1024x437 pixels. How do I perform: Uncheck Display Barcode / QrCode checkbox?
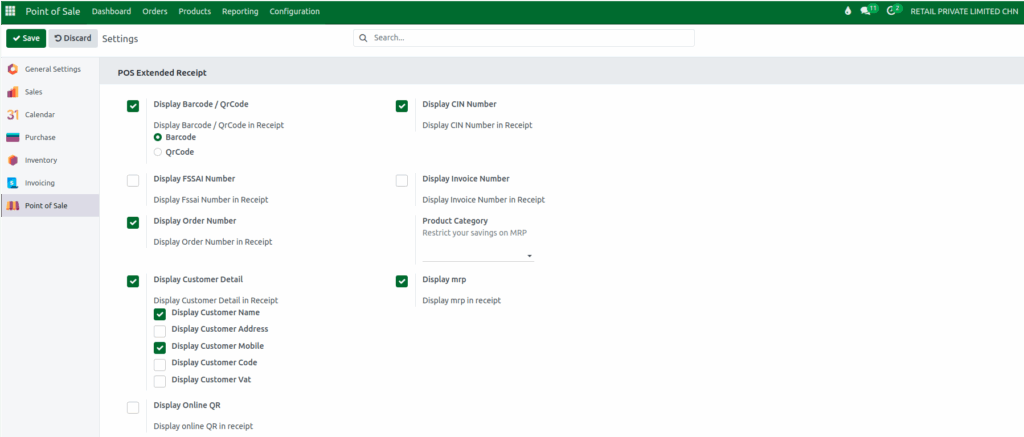[133, 106]
